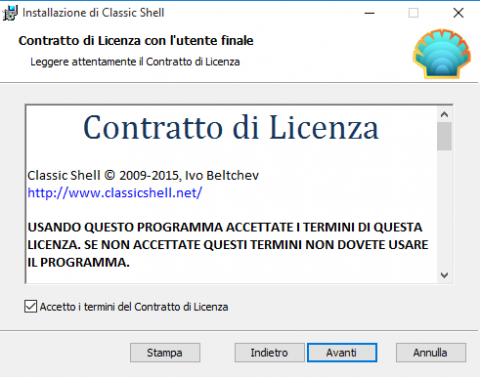
Task: Click the disabled maximize window button
Action: [x=413, y=13]
